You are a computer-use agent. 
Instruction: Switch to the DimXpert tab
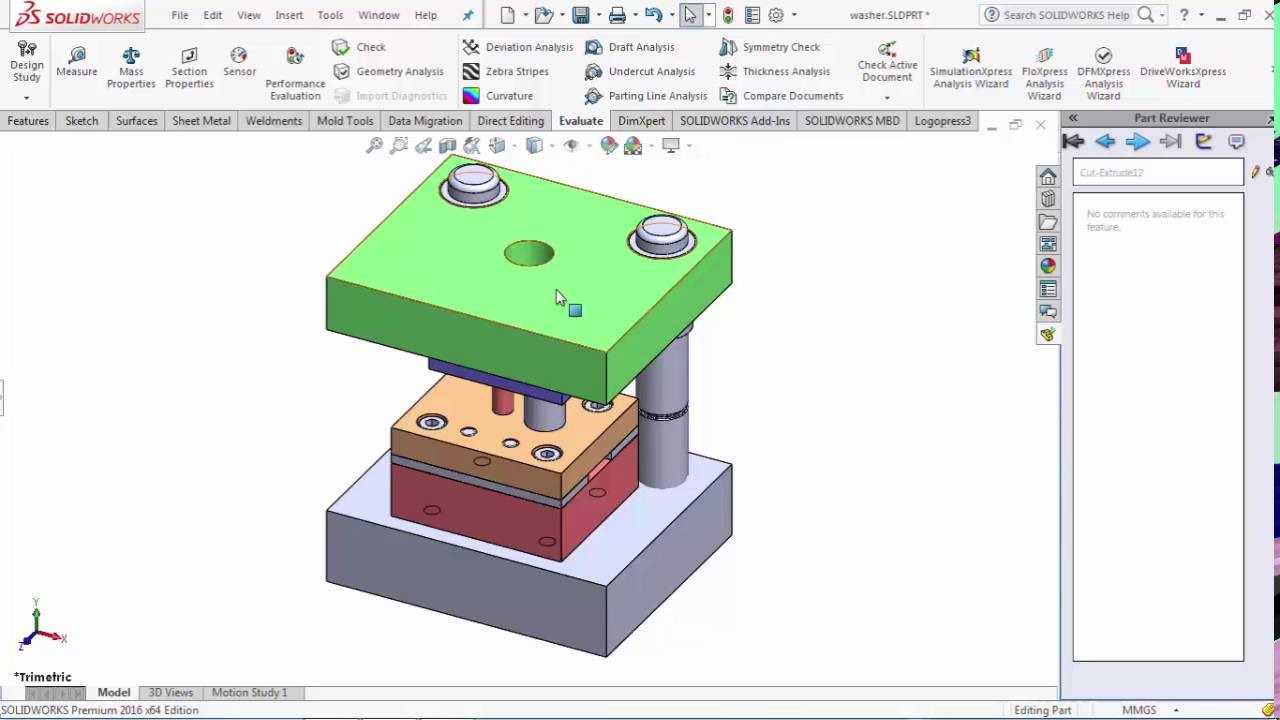click(x=641, y=121)
